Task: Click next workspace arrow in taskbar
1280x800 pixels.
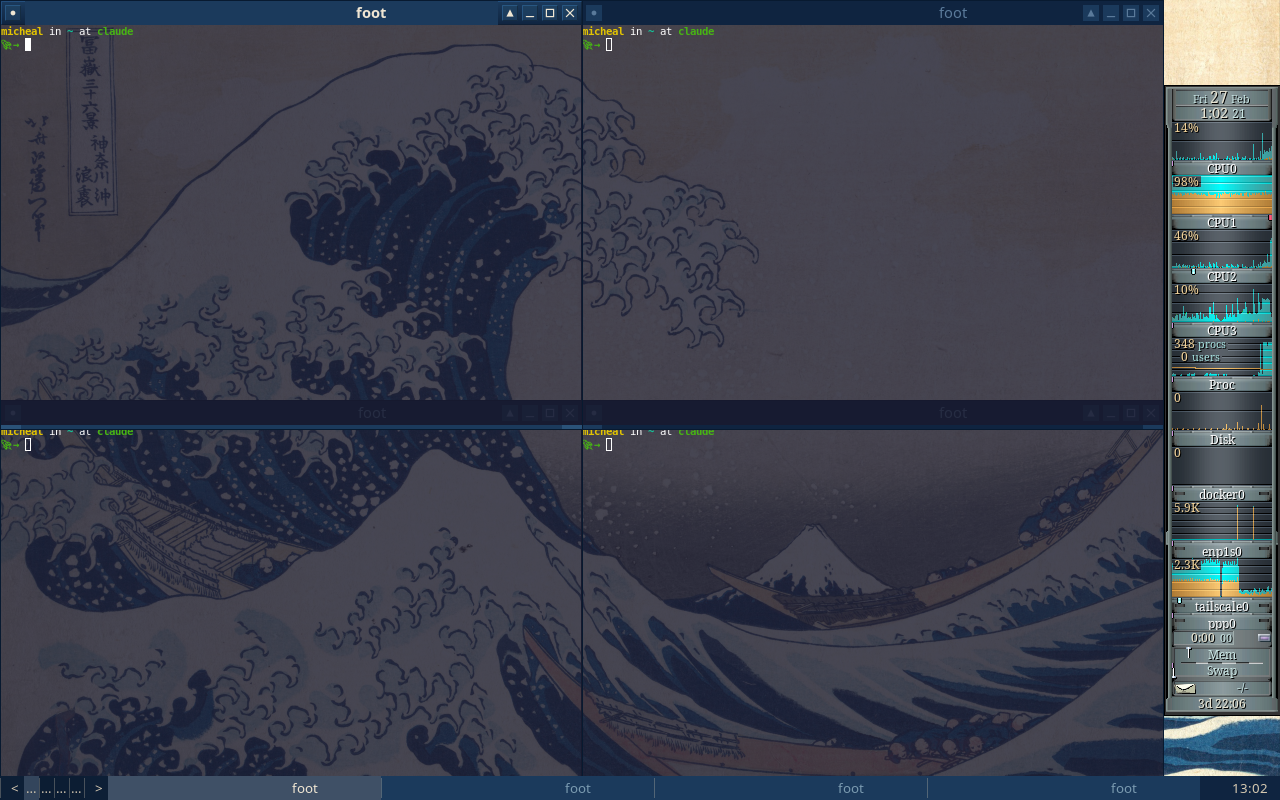Action: [x=98, y=788]
